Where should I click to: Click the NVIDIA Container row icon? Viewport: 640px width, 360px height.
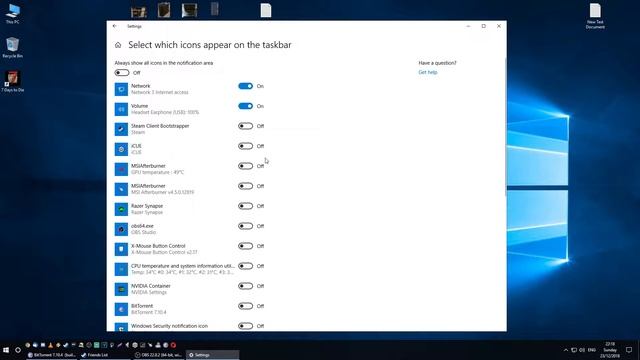pyautogui.click(x=121, y=289)
